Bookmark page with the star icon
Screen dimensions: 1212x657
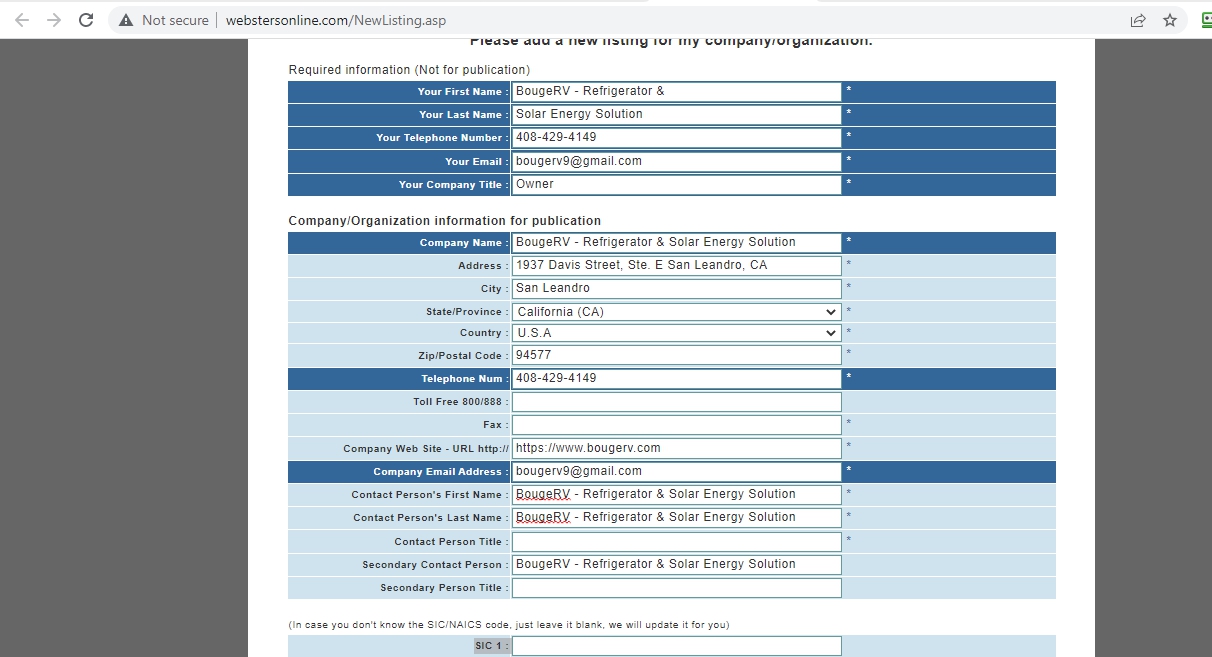point(1169,20)
